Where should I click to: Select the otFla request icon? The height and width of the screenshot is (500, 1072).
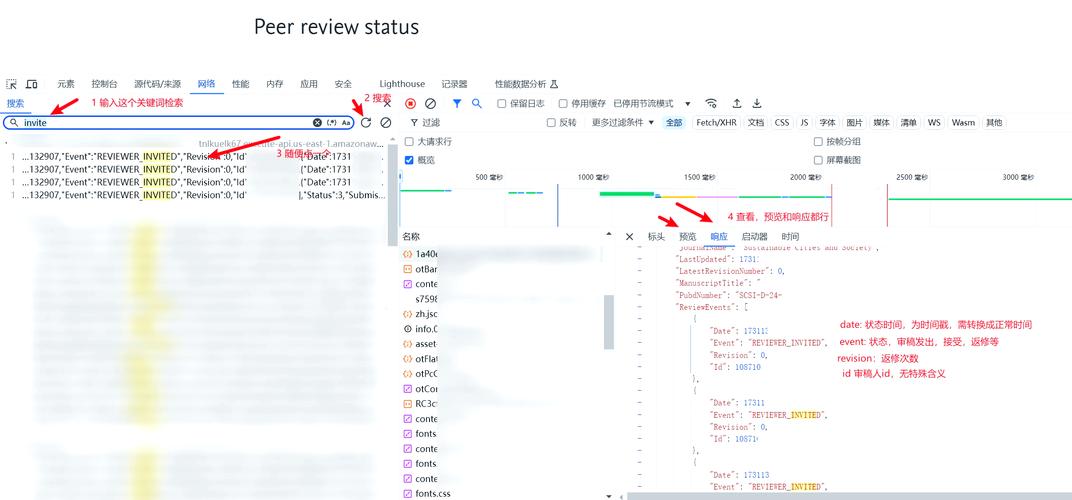[407, 358]
